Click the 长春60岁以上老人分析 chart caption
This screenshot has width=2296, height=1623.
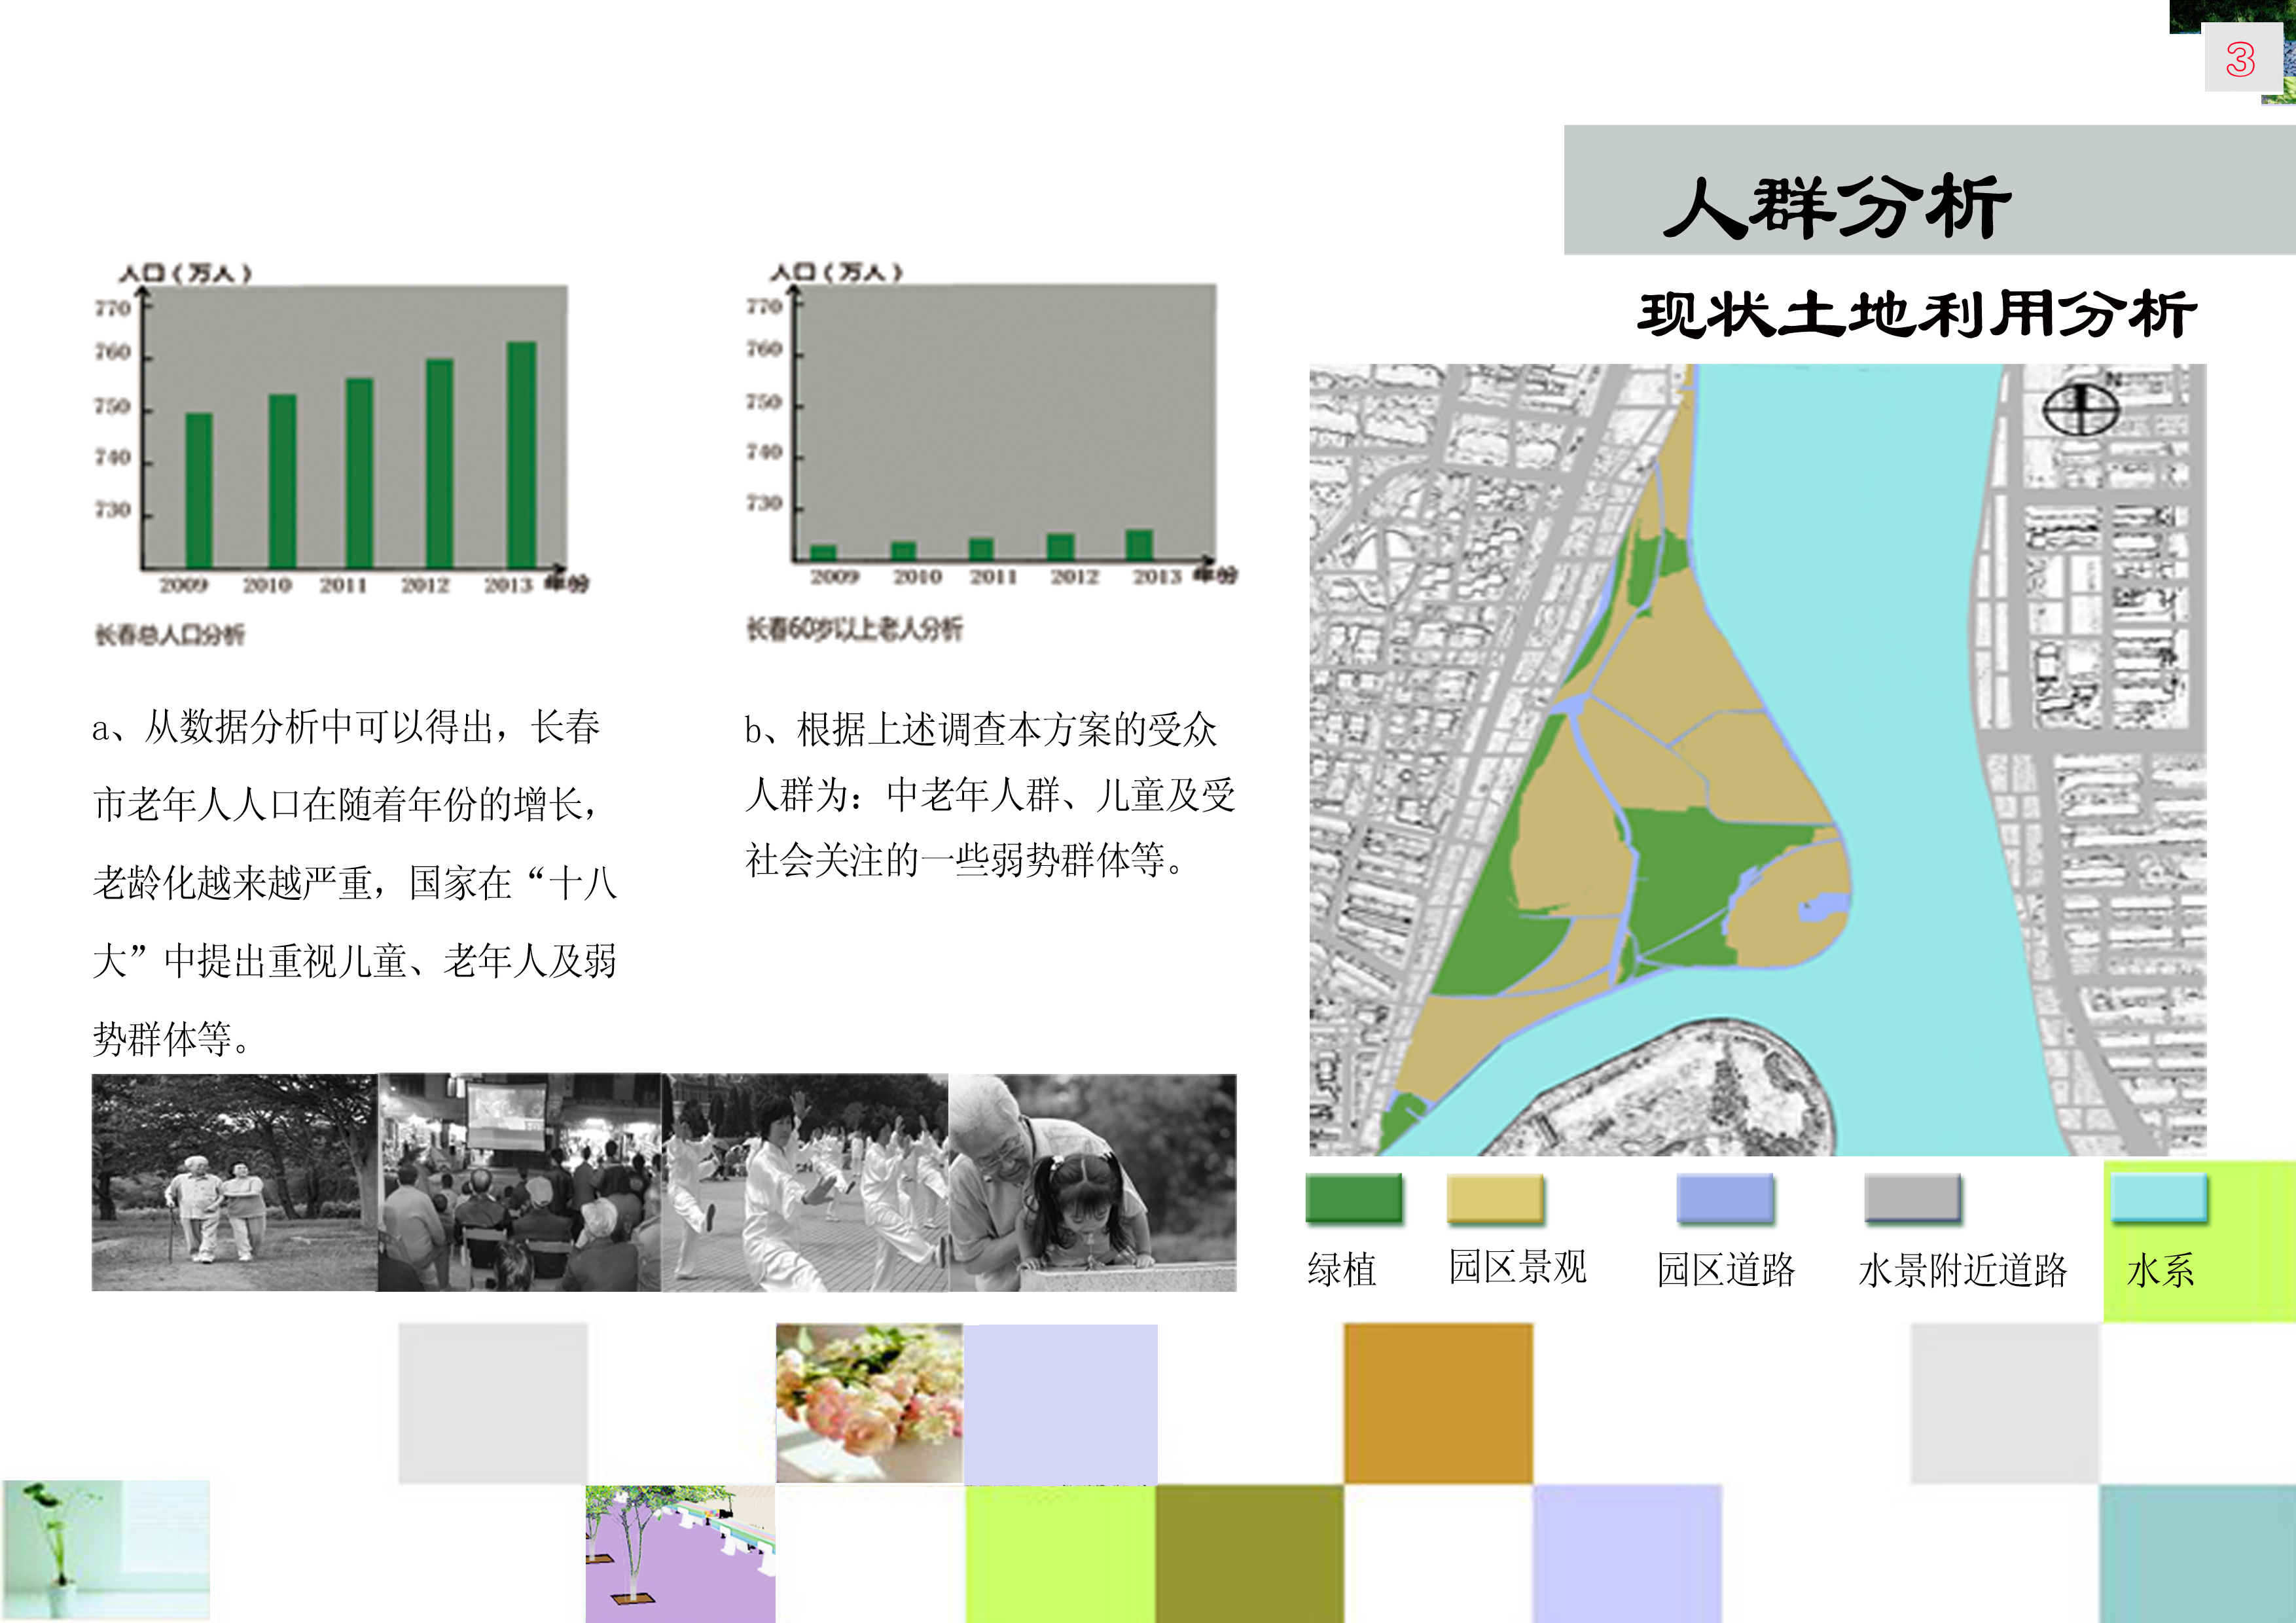[x=854, y=629]
